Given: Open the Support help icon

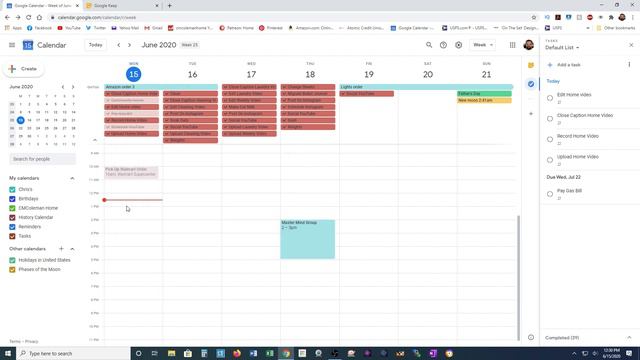Looking at the screenshot, I should (443, 45).
